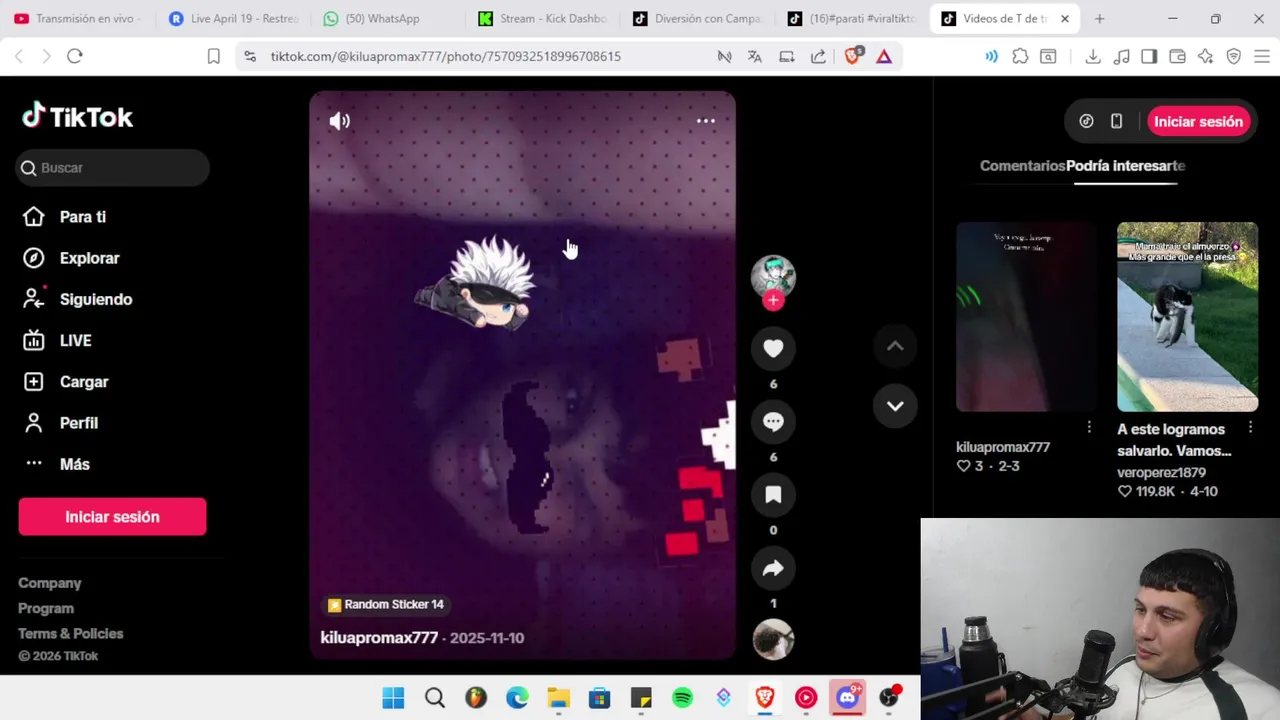Go to the previous video arrow
Viewport: 1280px width, 720px height.
coord(895,346)
